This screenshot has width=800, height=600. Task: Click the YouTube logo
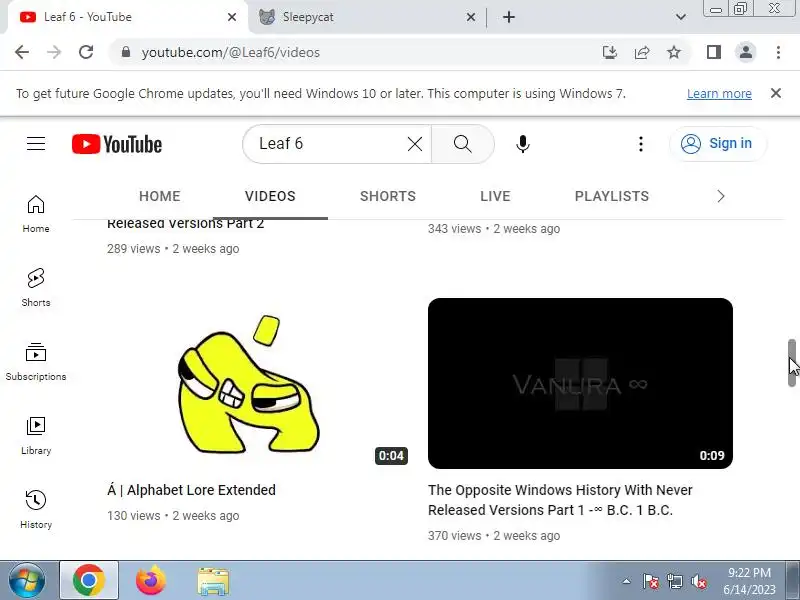[117, 144]
